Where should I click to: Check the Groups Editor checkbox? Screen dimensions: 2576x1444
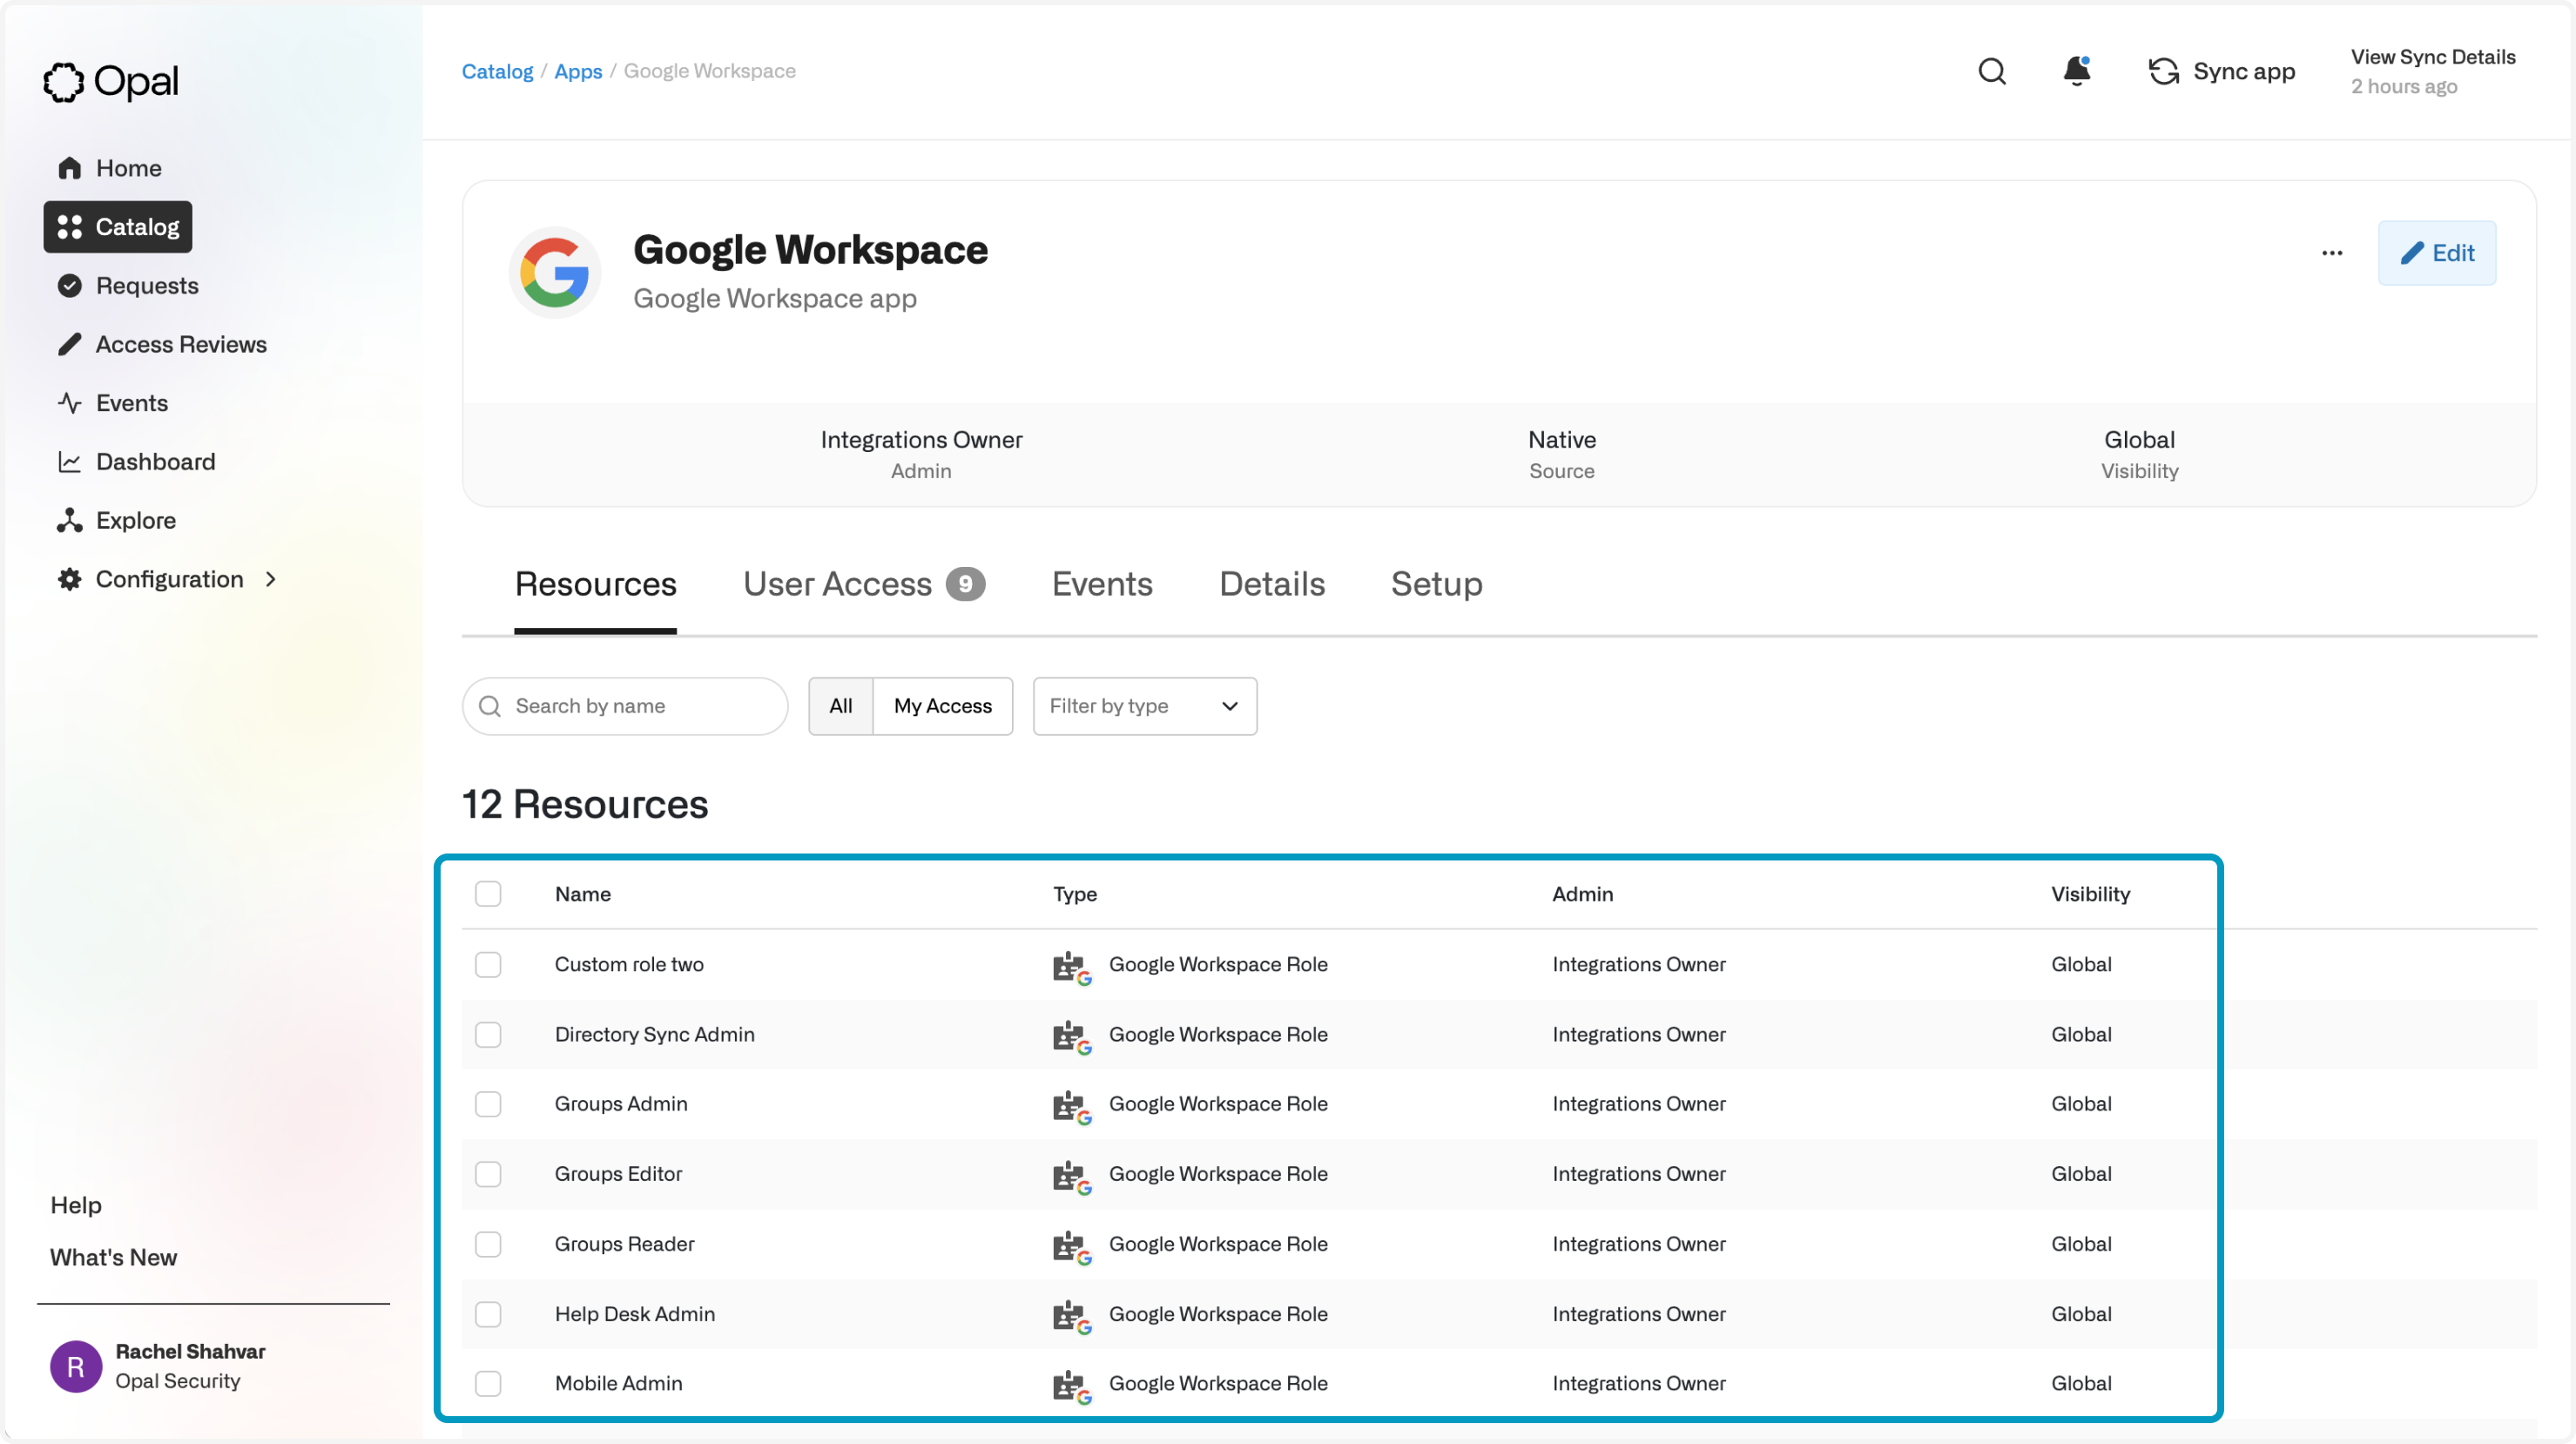(488, 1174)
